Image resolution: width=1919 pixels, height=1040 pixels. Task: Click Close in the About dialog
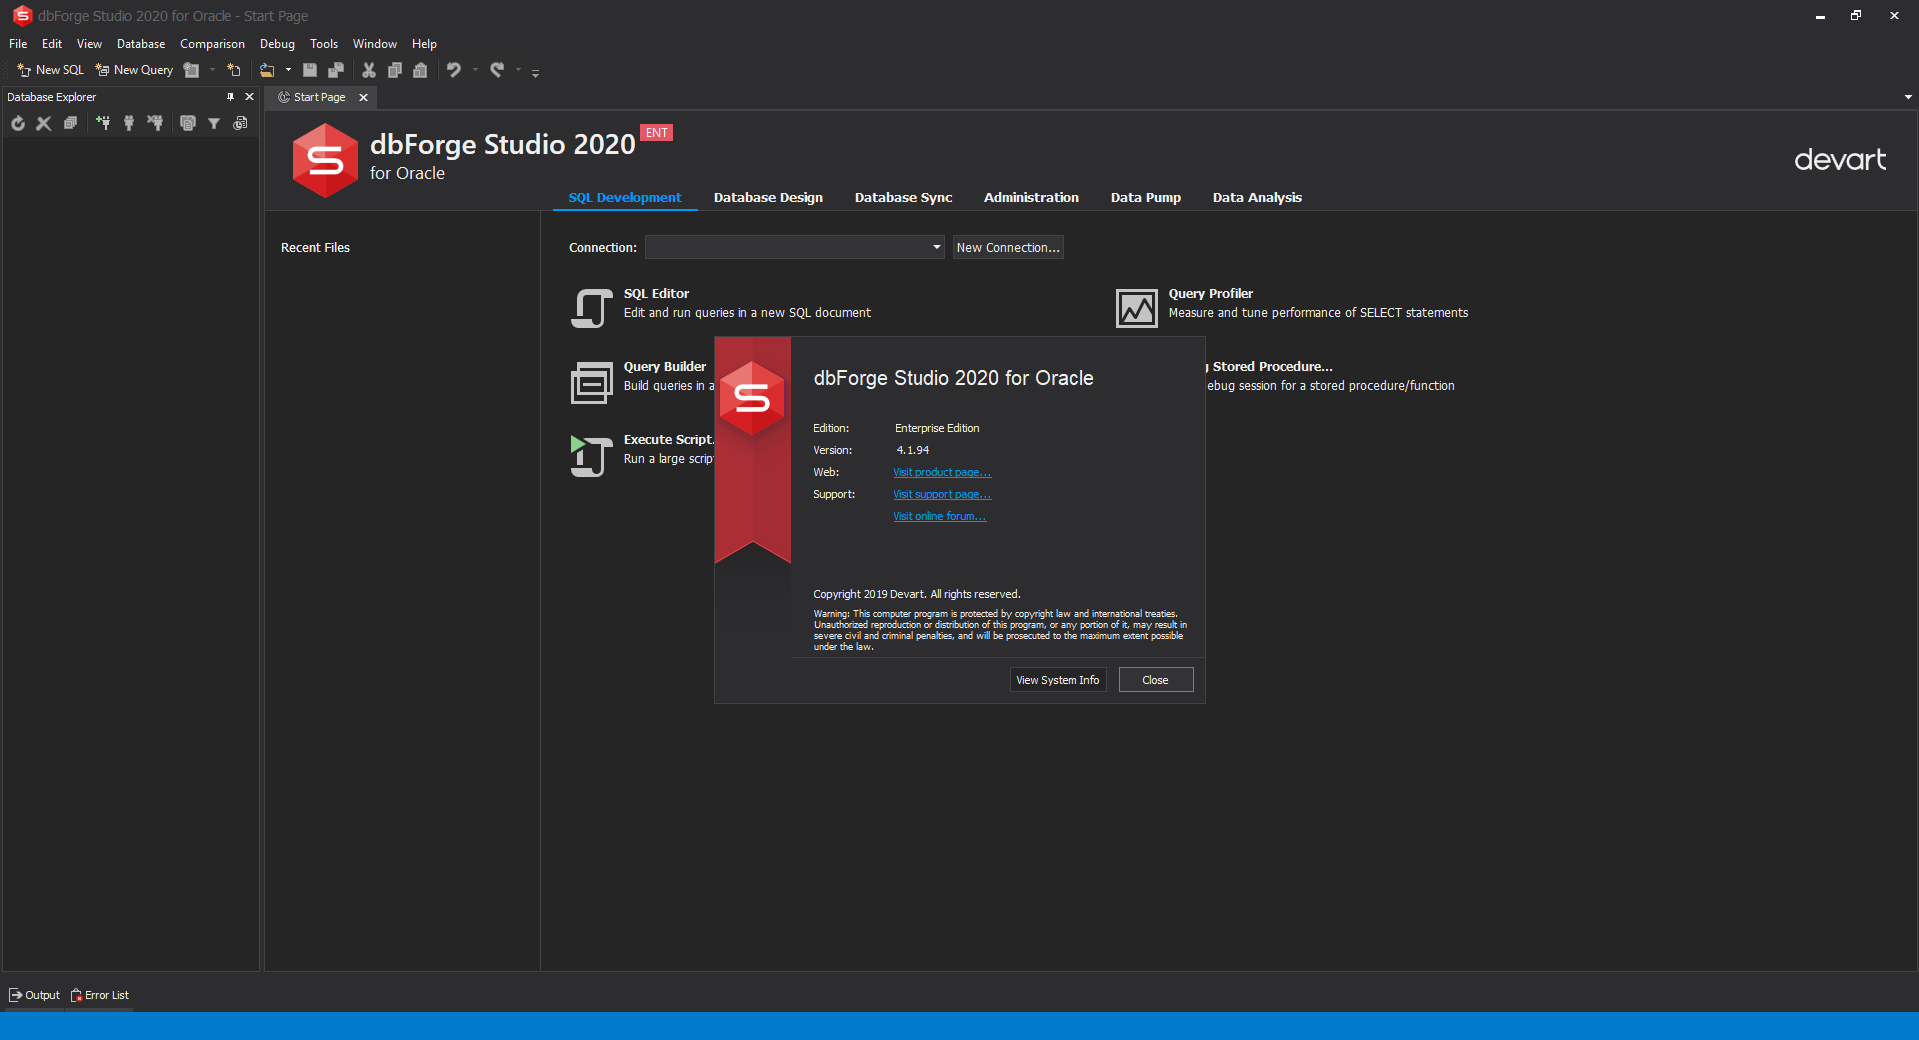[x=1156, y=680]
